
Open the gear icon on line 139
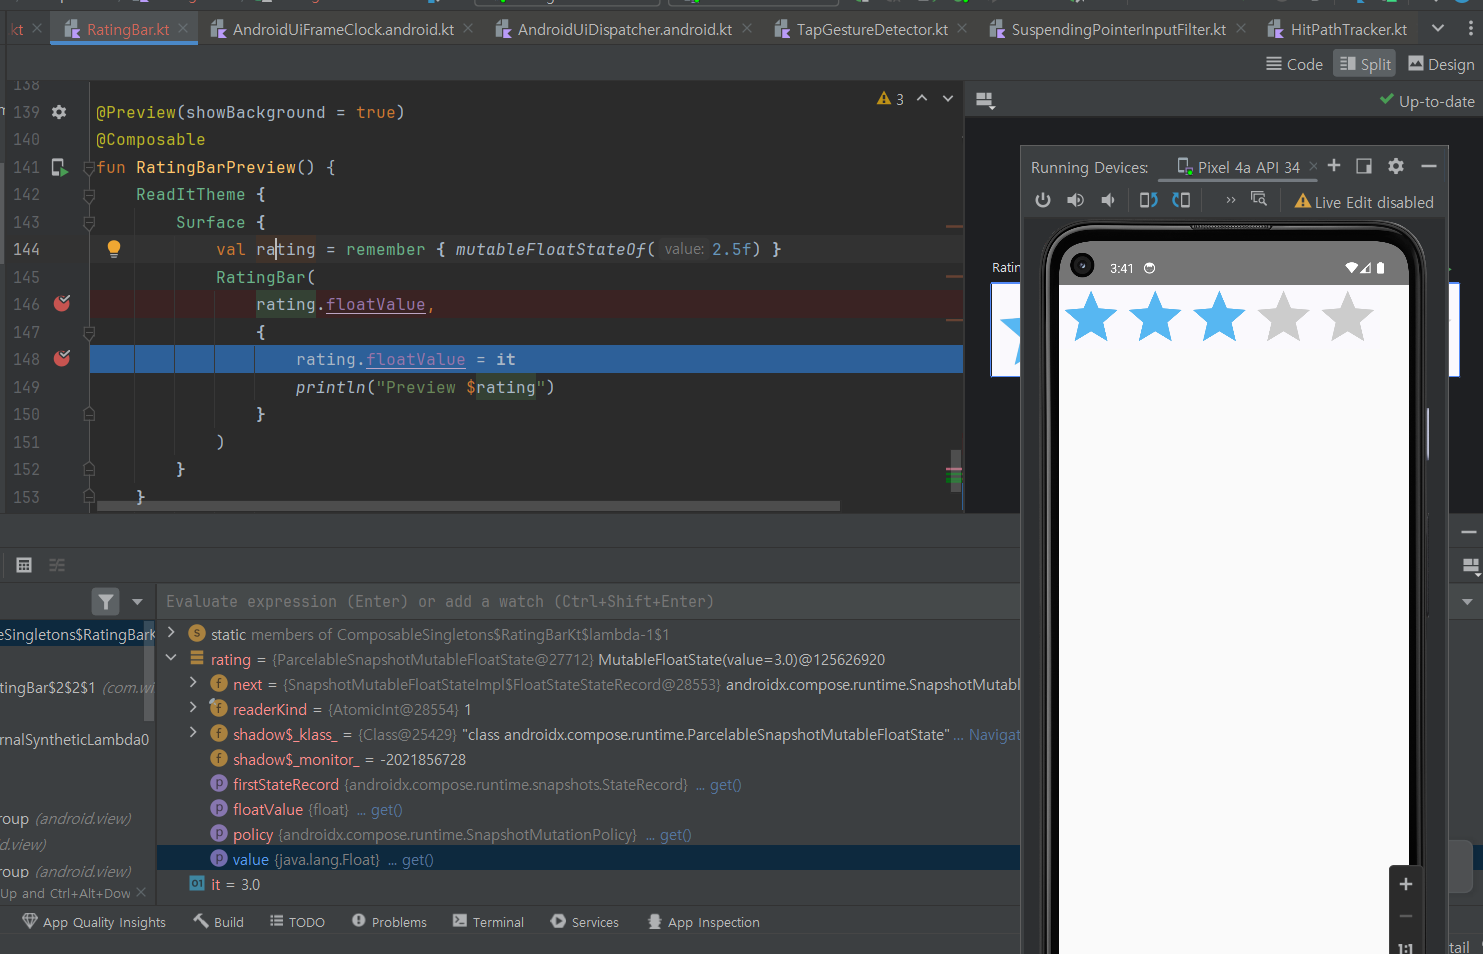point(59,112)
